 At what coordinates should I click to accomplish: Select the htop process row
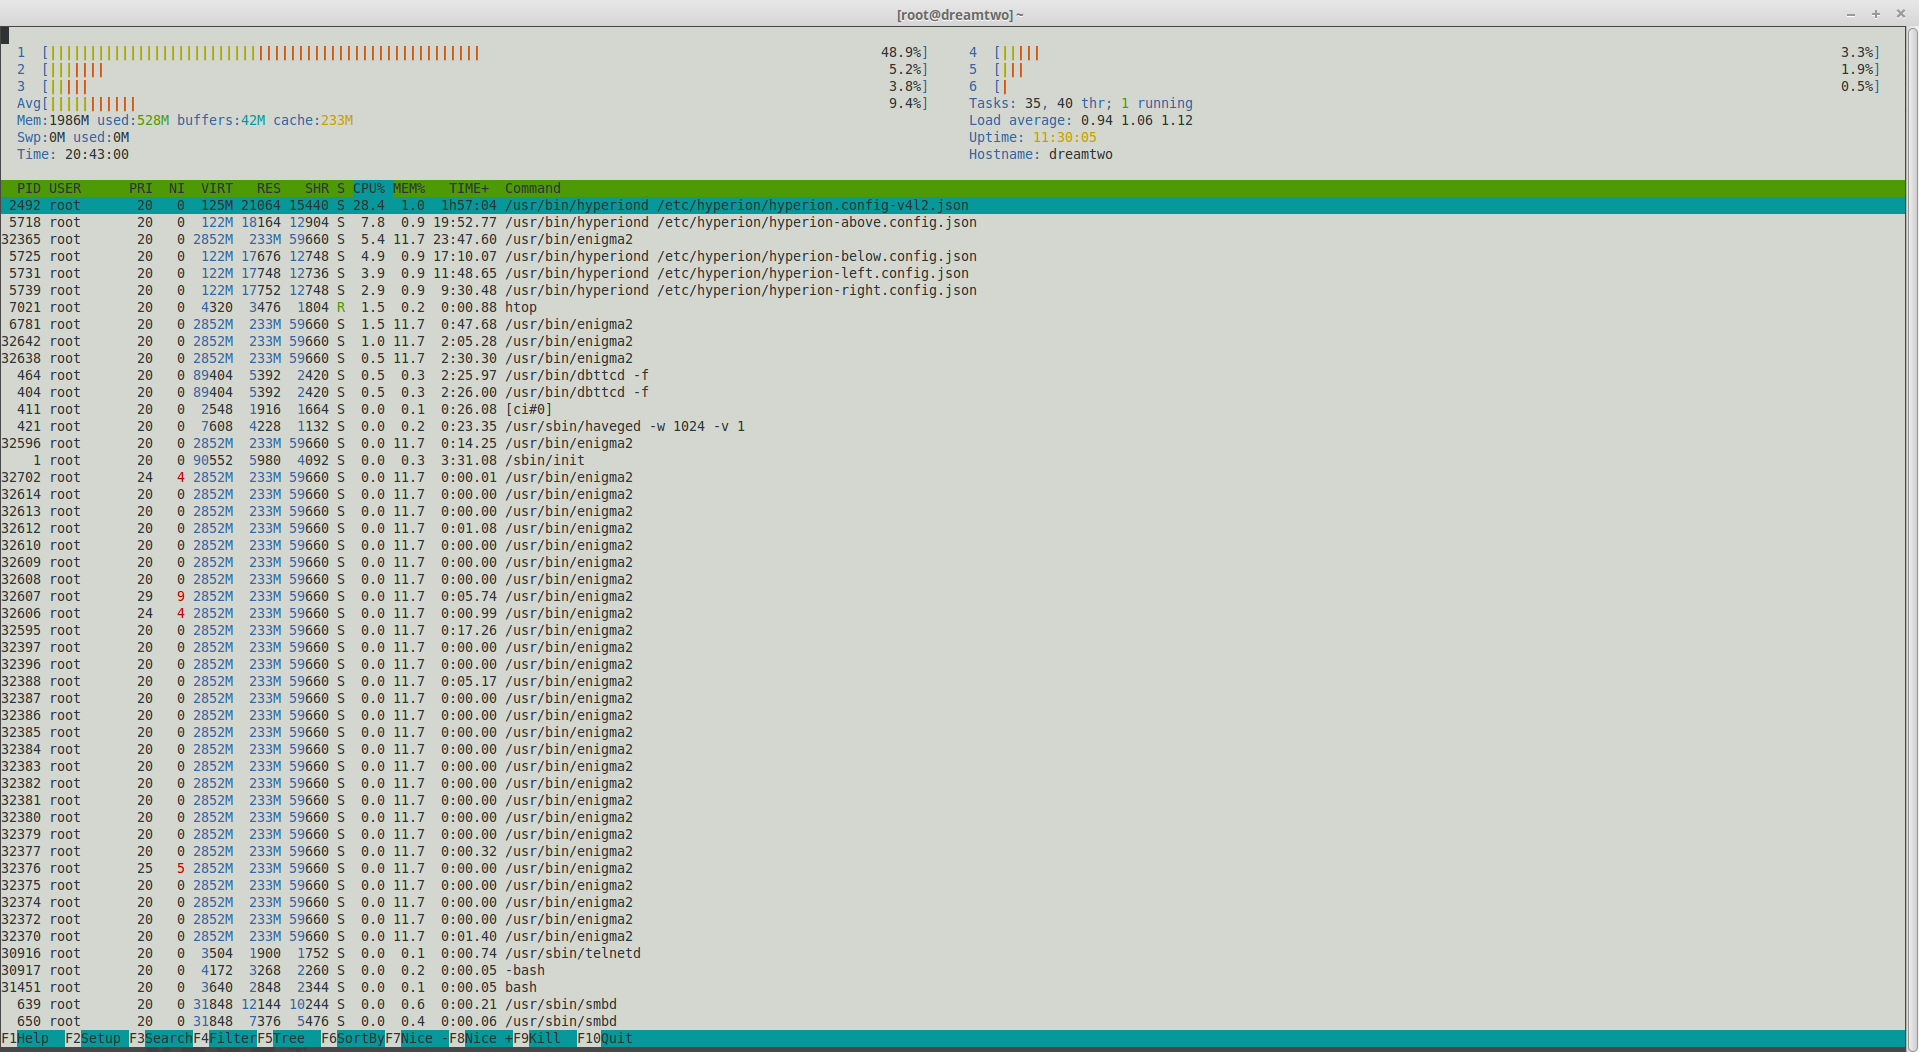coord(520,307)
